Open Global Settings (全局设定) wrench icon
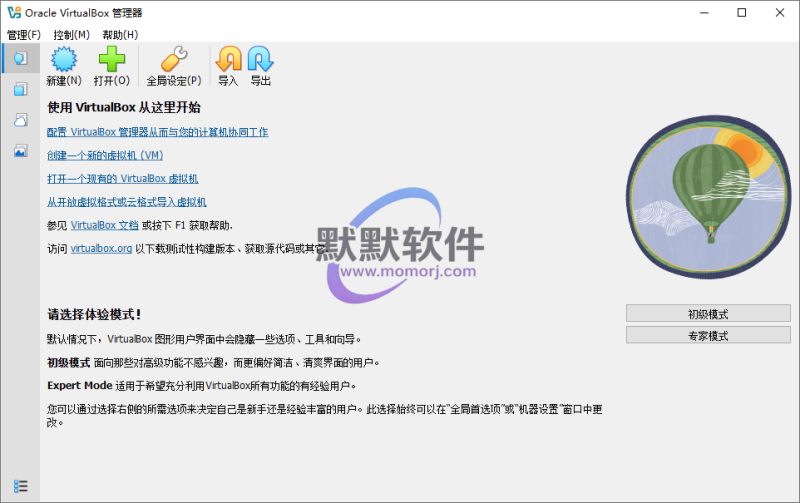The height and width of the screenshot is (503, 800). [174, 59]
